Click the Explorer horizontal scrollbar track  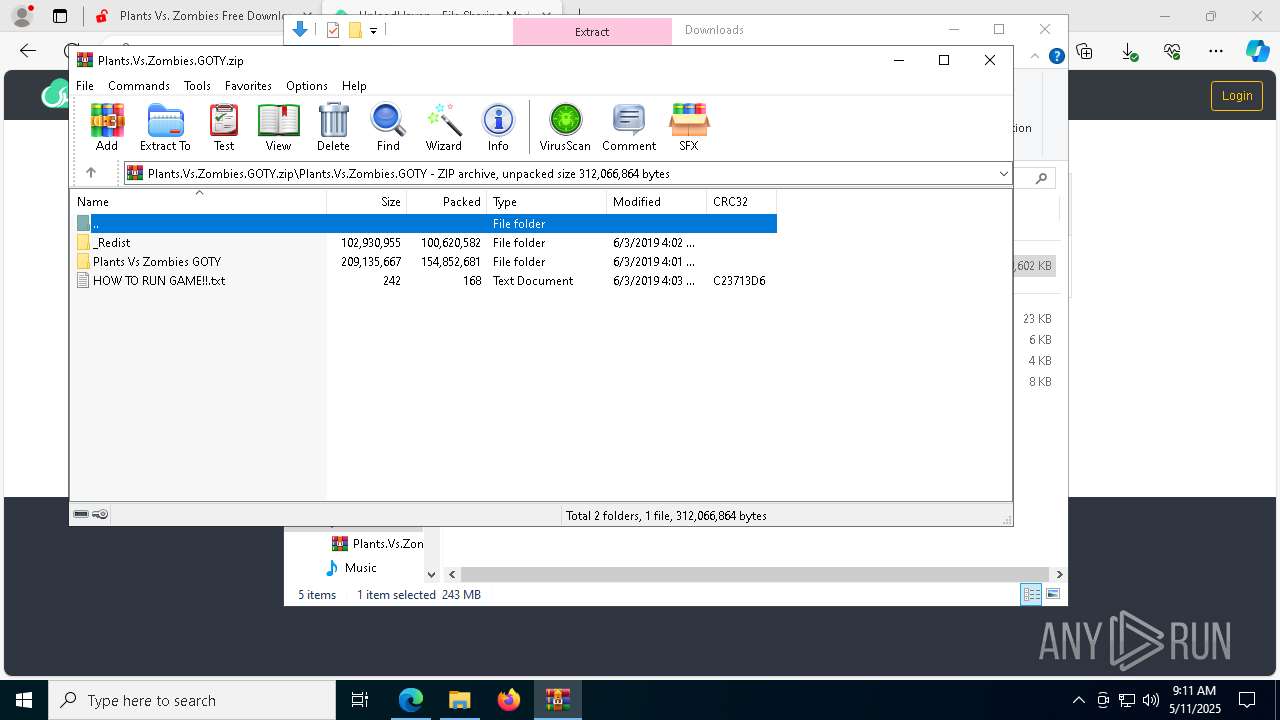[755, 574]
